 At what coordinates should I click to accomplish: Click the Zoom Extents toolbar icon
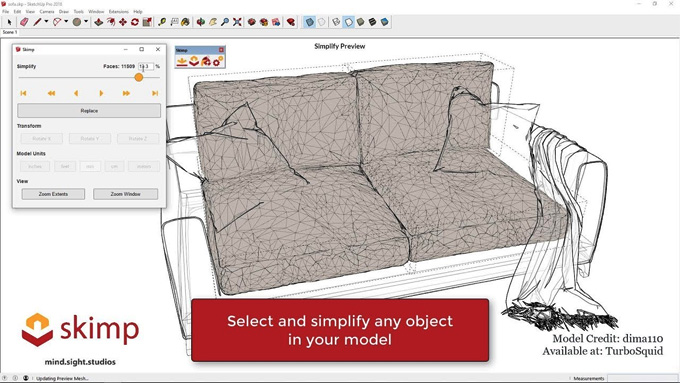coord(237,22)
